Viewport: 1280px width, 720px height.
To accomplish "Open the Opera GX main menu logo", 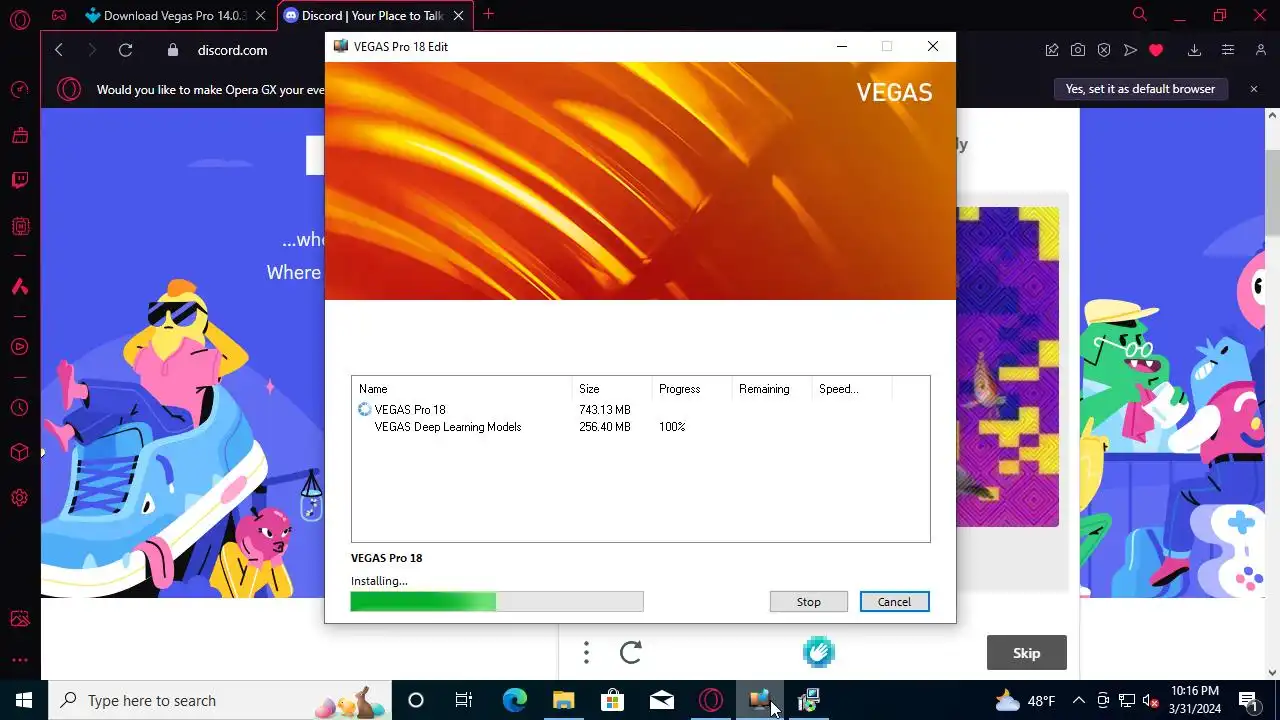I will click(19, 19).
